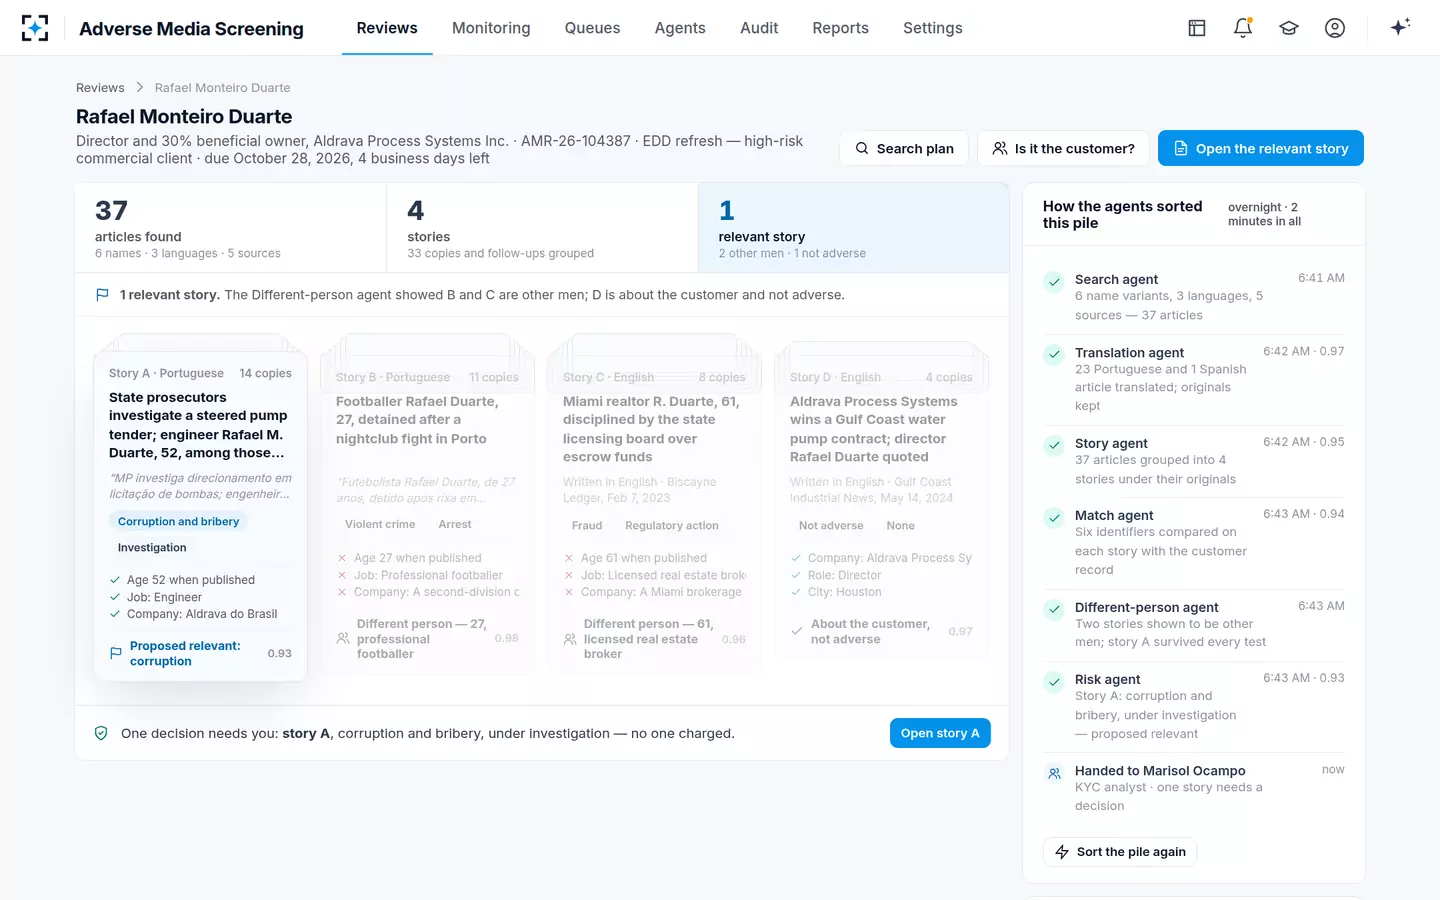Click Open the relevant story button
This screenshot has height=900, width=1440.
click(x=1261, y=148)
